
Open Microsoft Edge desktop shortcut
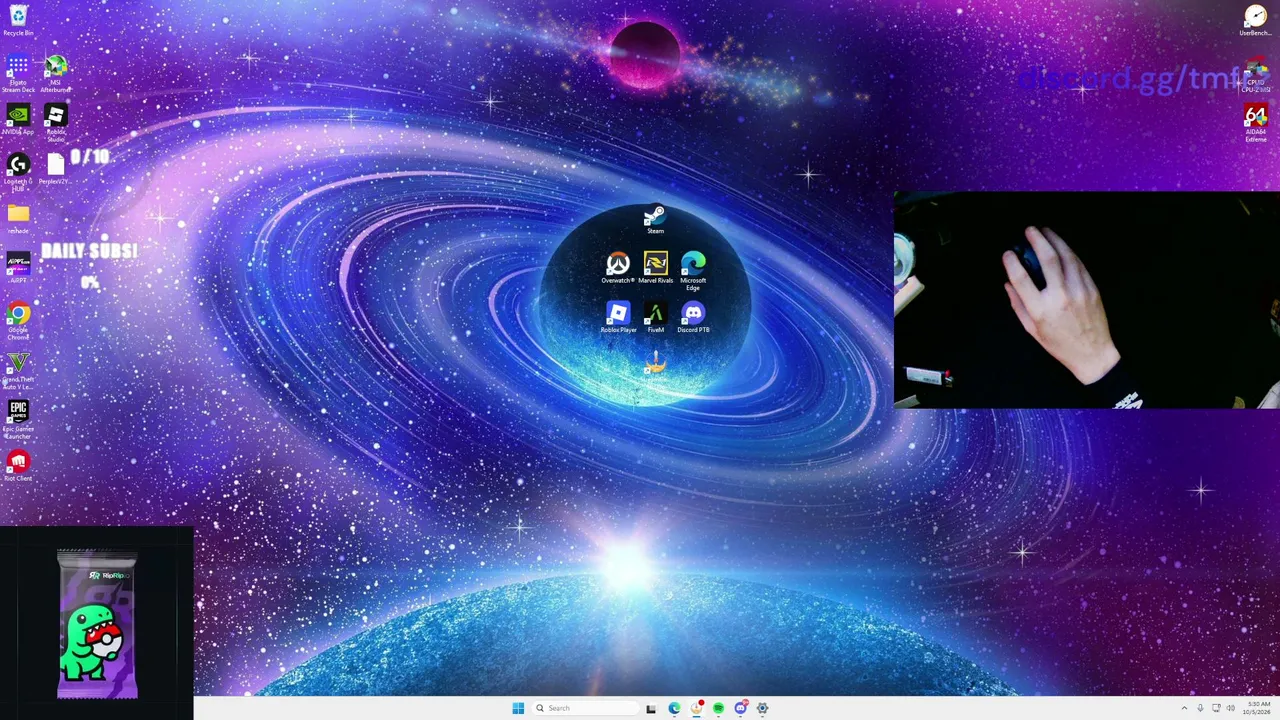pyautogui.click(x=693, y=271)
